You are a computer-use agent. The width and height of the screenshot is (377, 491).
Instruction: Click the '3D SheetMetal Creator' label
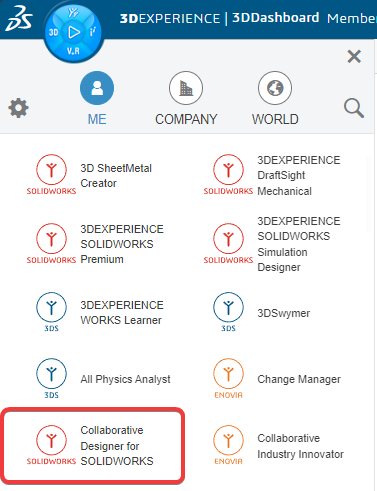[116, 176]
